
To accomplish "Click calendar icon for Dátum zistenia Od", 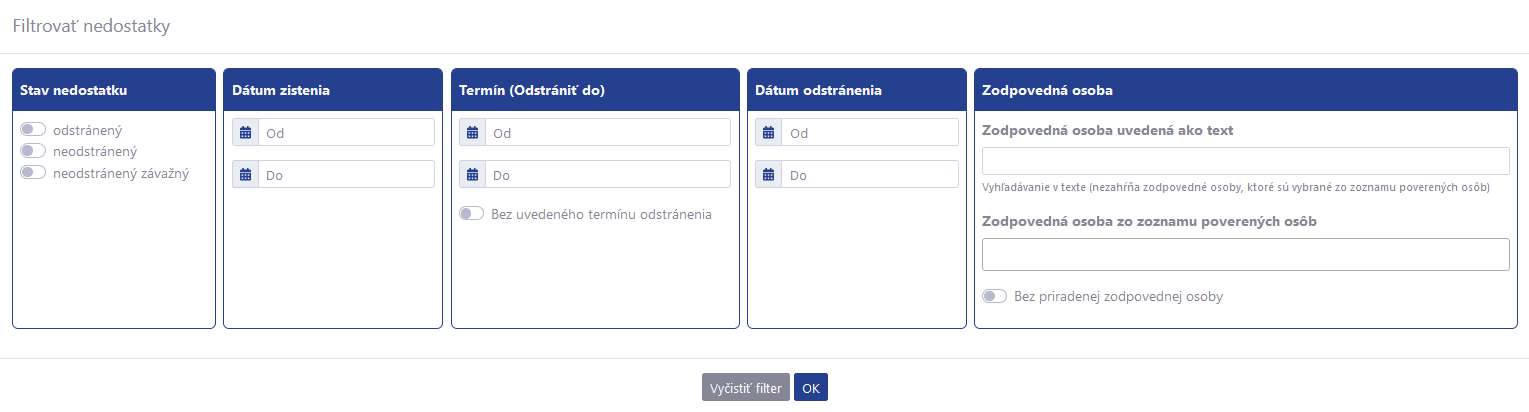I will (x=245, y=132).
